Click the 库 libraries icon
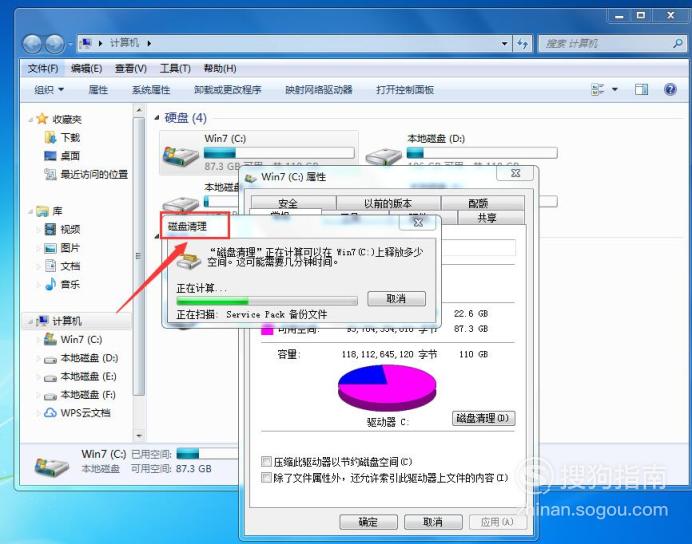Screen dimensions: 692x544 (42, 211)
